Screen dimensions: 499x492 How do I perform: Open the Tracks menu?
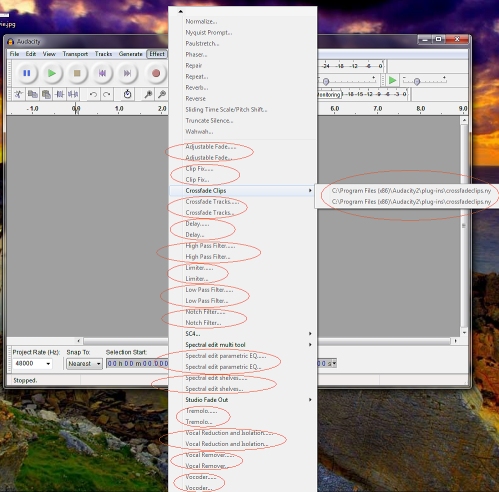point(103,54)
